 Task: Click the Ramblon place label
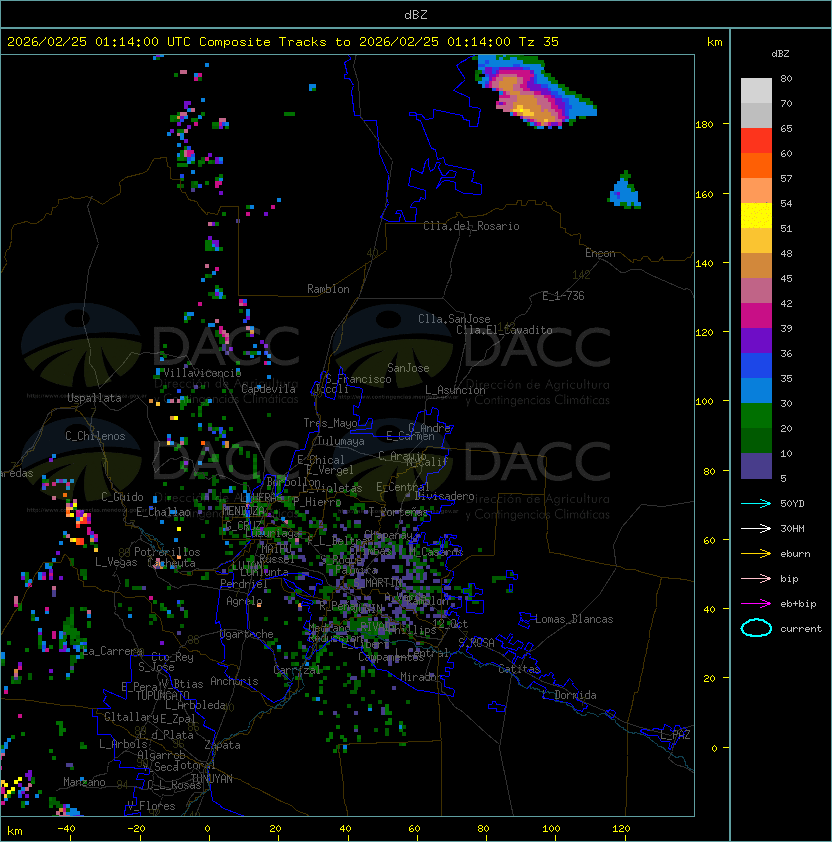(x=328, y=289)
